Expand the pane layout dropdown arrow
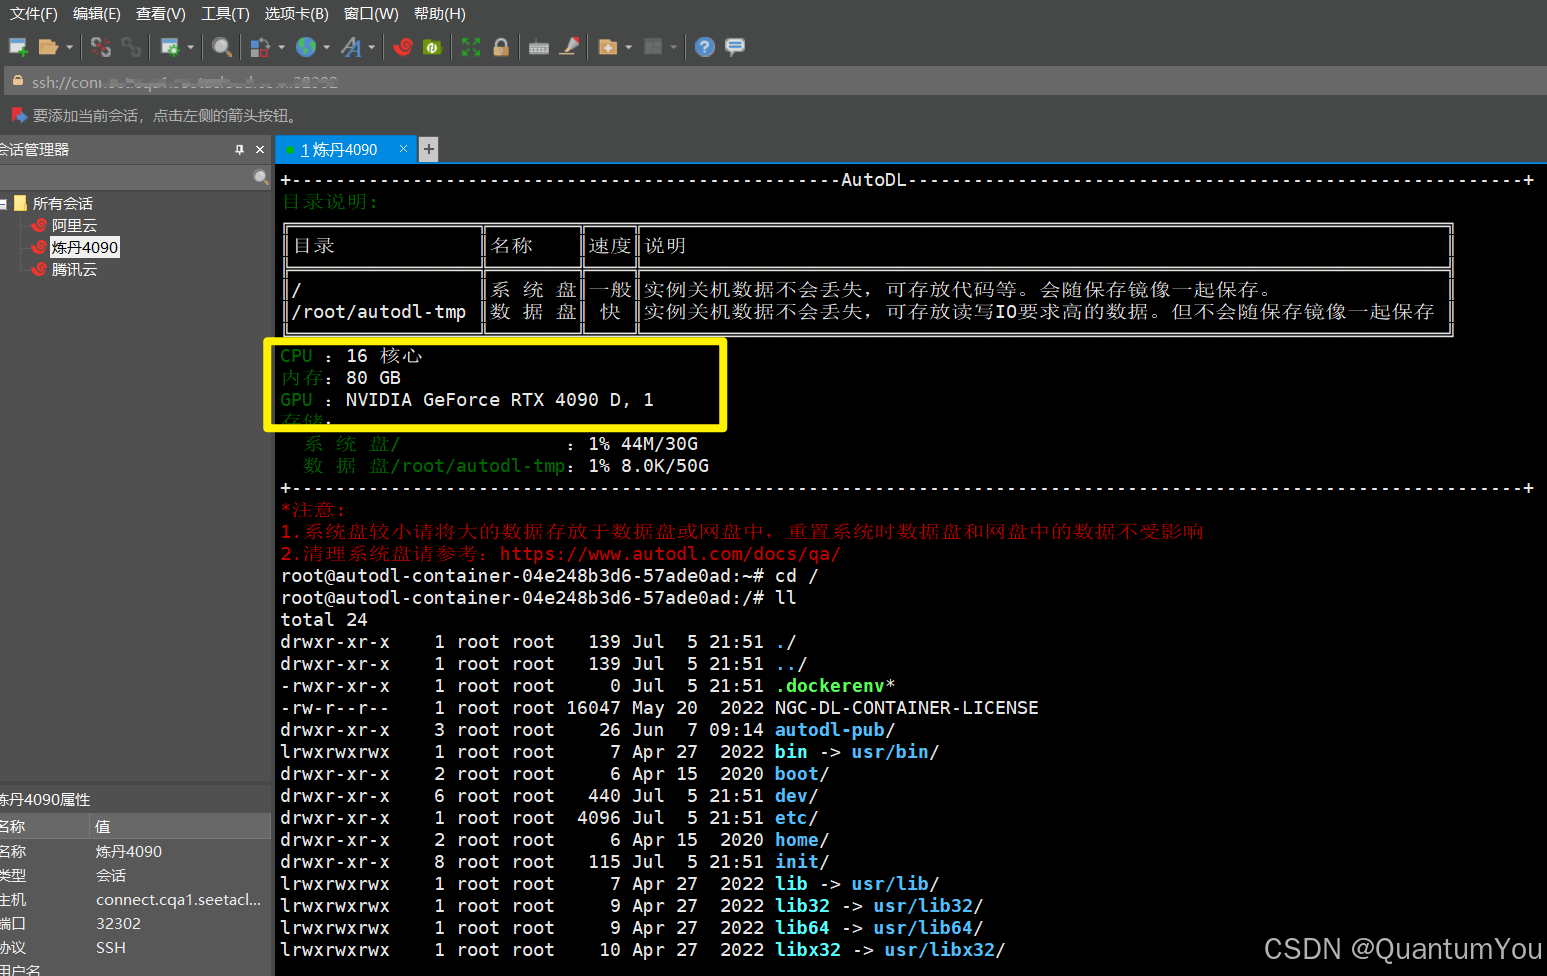This screenshot has height=976, width=1547. click(673, 47)
